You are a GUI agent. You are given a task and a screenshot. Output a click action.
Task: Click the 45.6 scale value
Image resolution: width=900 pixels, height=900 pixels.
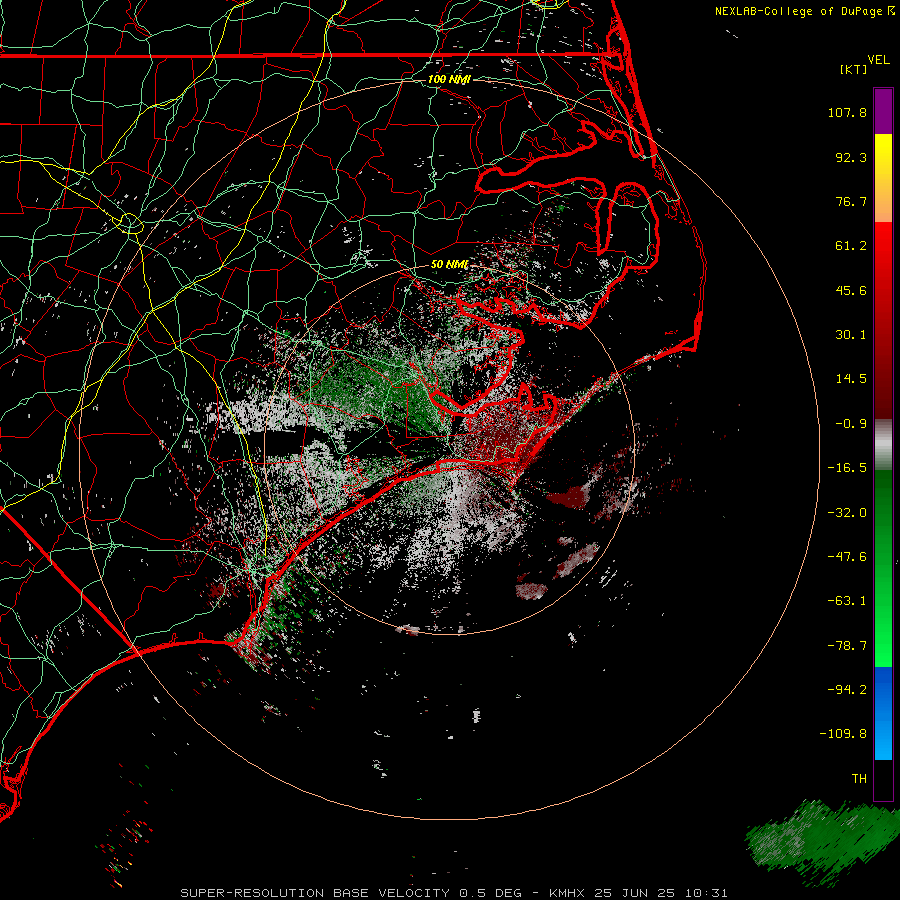coord(851,290)
